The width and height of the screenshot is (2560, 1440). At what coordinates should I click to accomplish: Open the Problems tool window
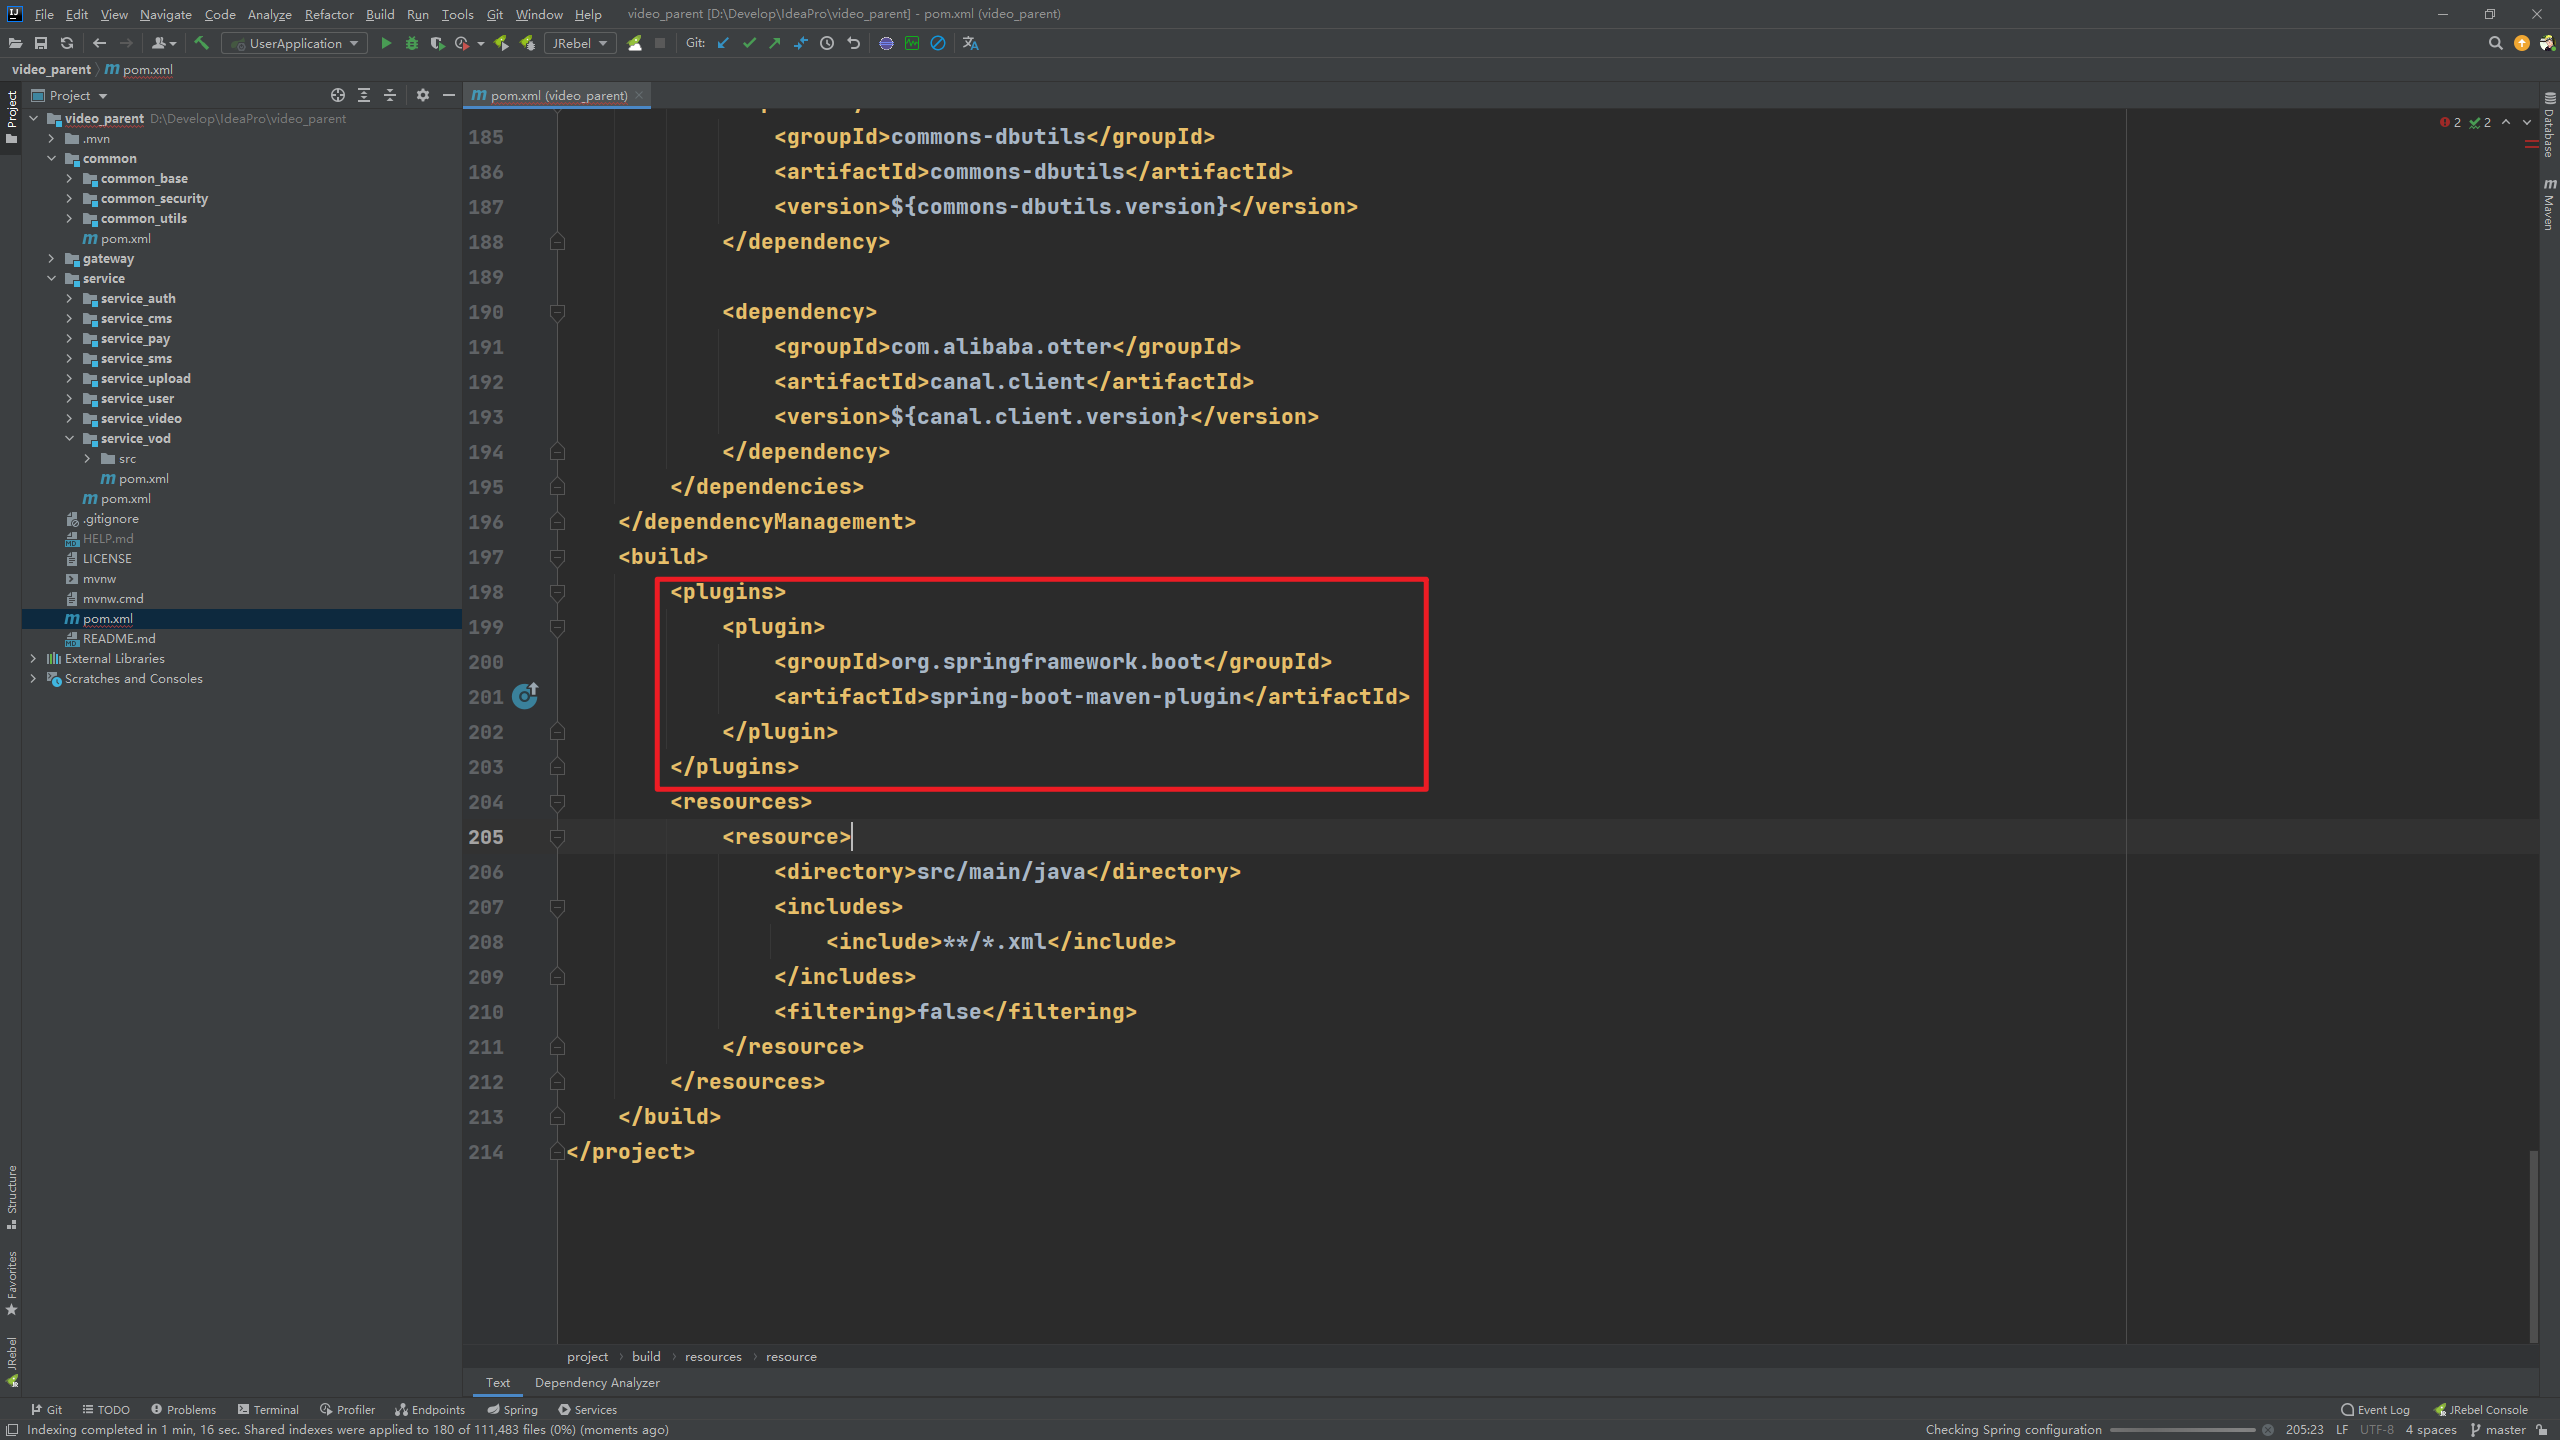(x=184, y=1410)
